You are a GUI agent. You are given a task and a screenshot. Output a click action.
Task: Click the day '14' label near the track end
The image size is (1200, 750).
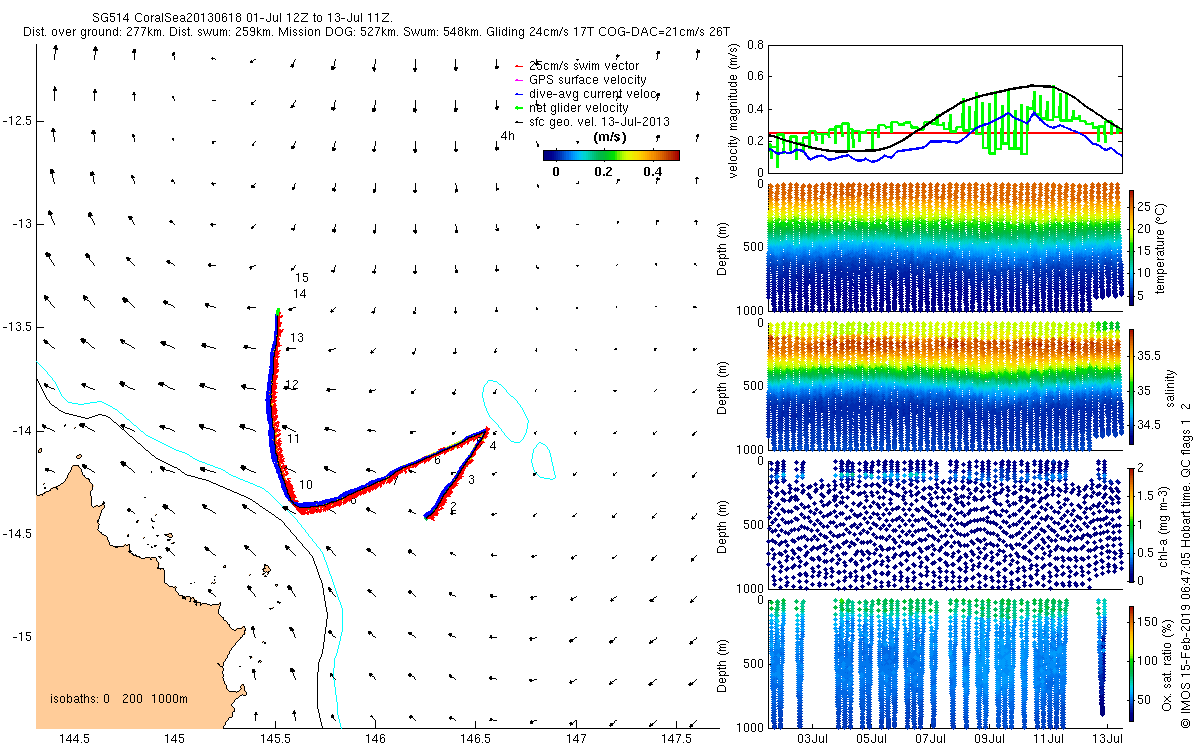[299, 294]
